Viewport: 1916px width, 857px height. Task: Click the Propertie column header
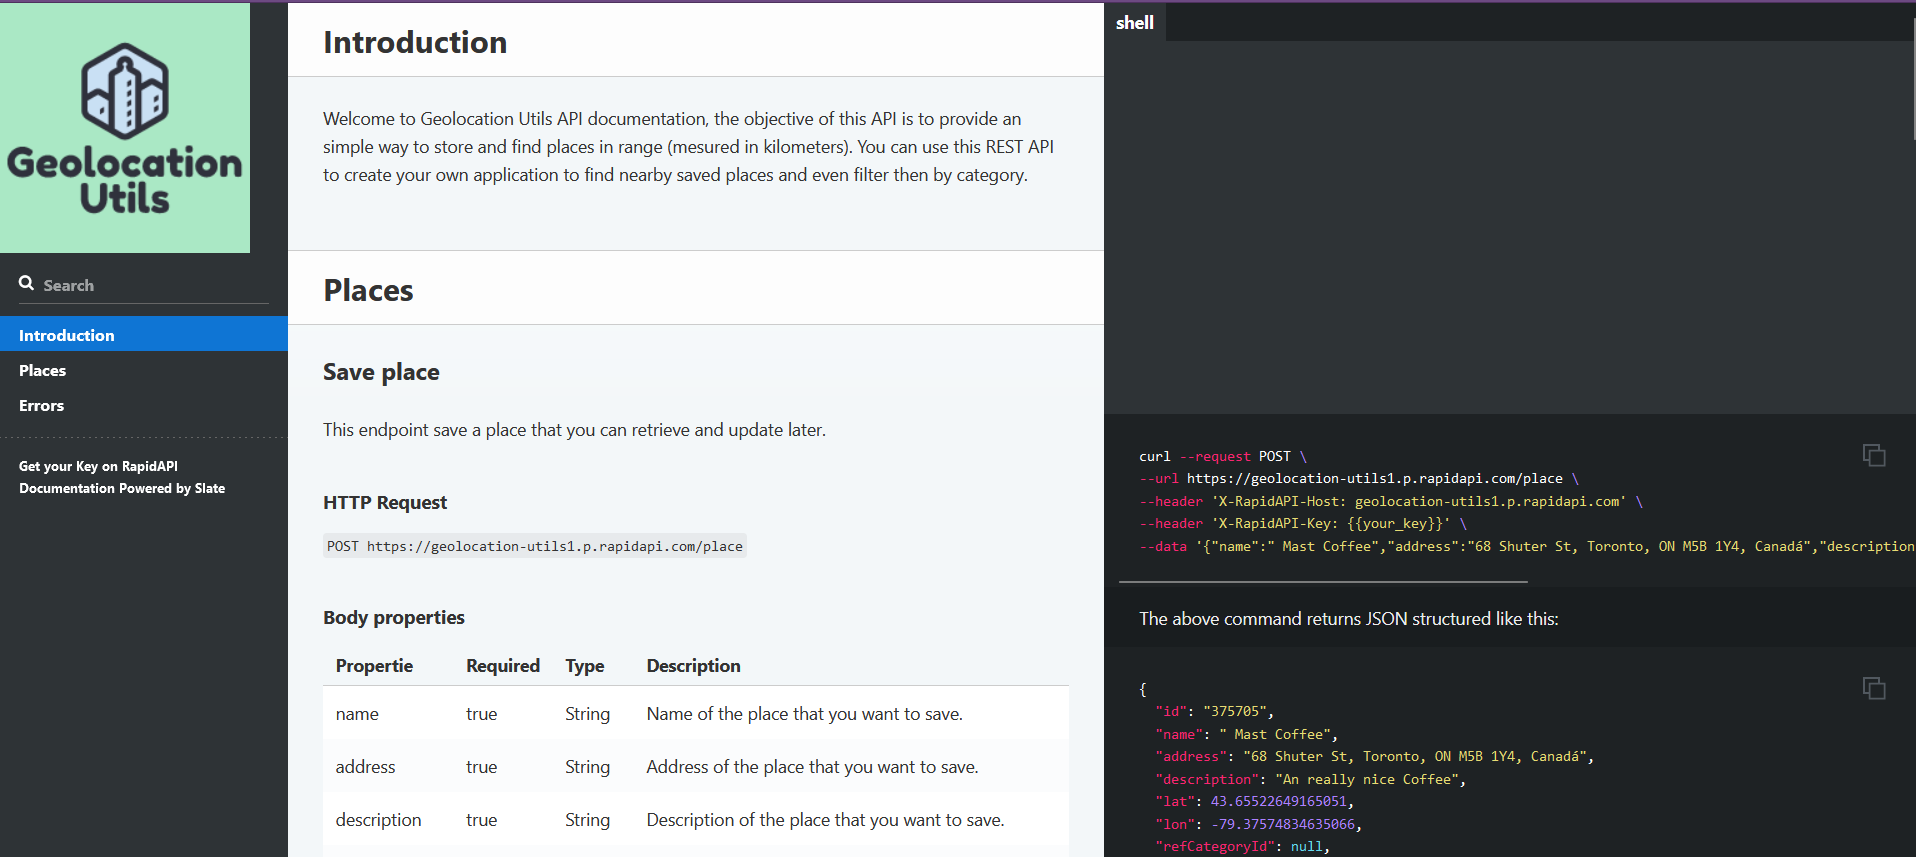click(x=374, y=665)
